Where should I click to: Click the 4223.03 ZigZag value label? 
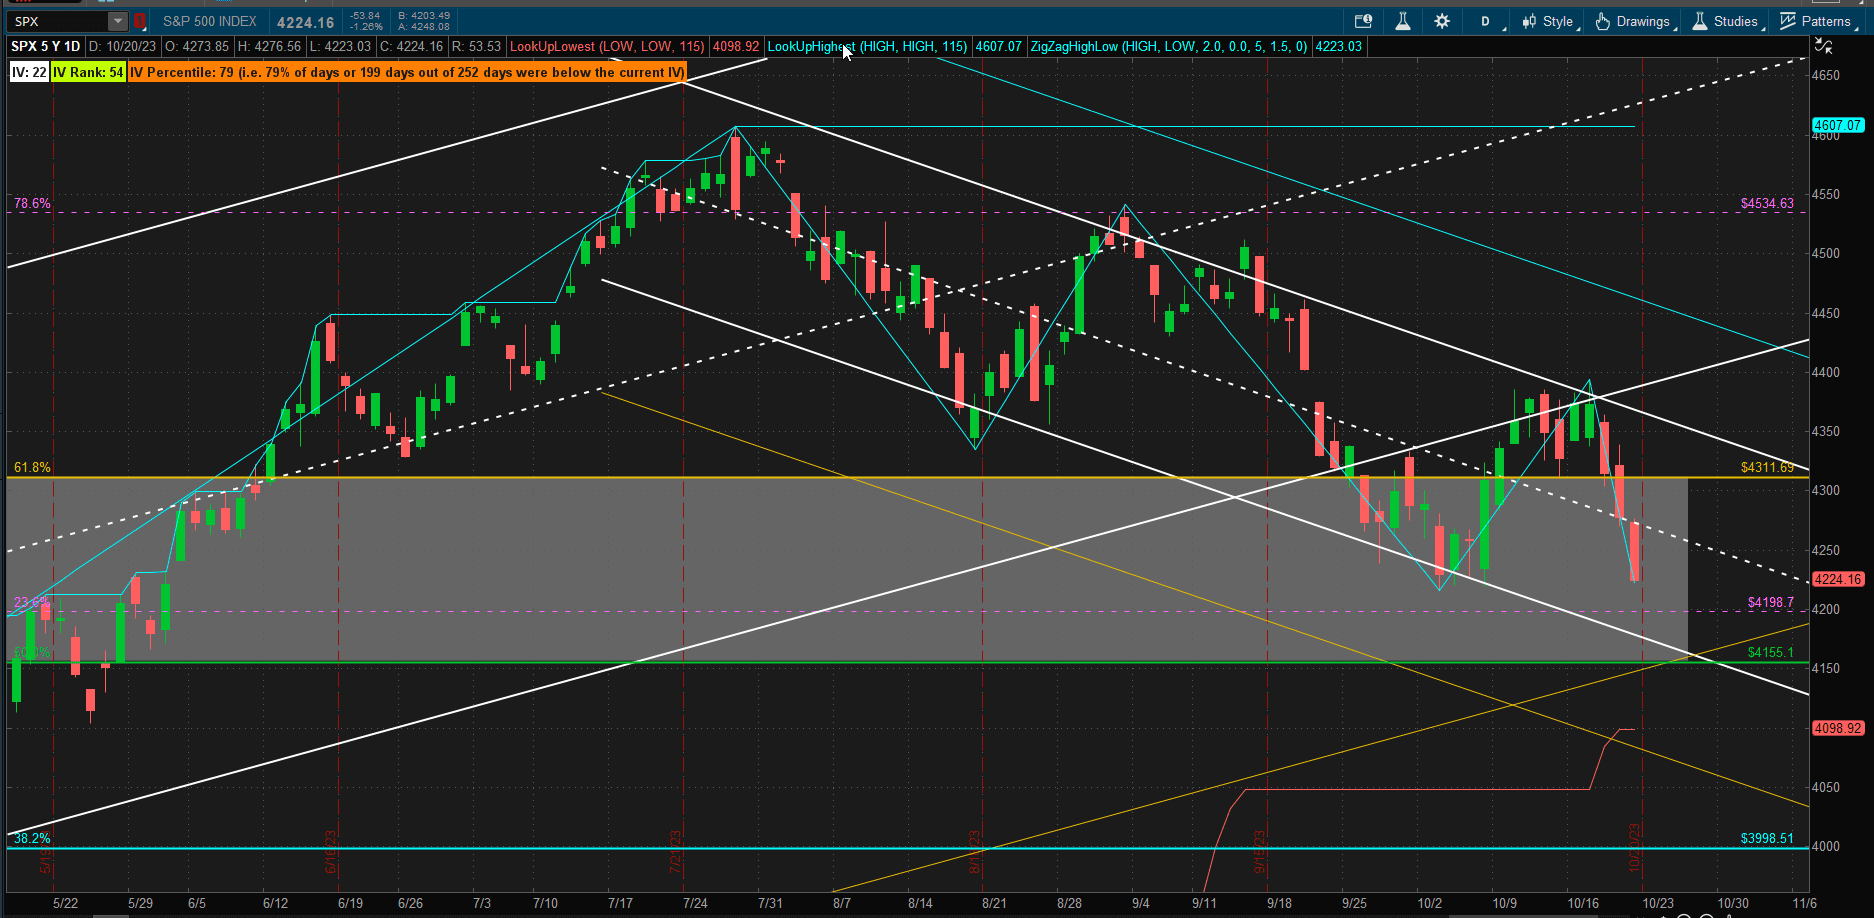(x=1338, y=46)
